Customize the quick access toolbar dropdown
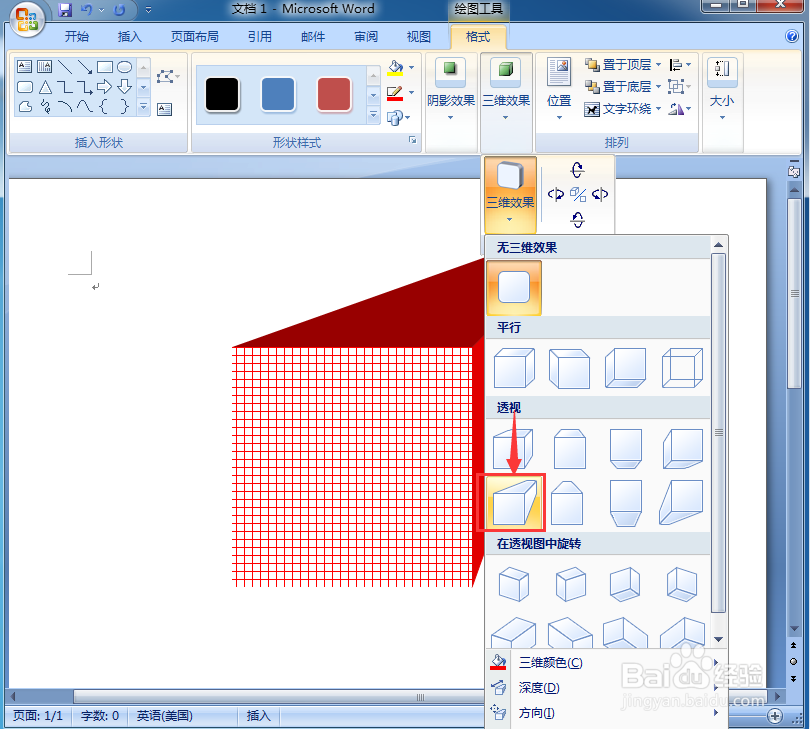 tap(149, 9)
